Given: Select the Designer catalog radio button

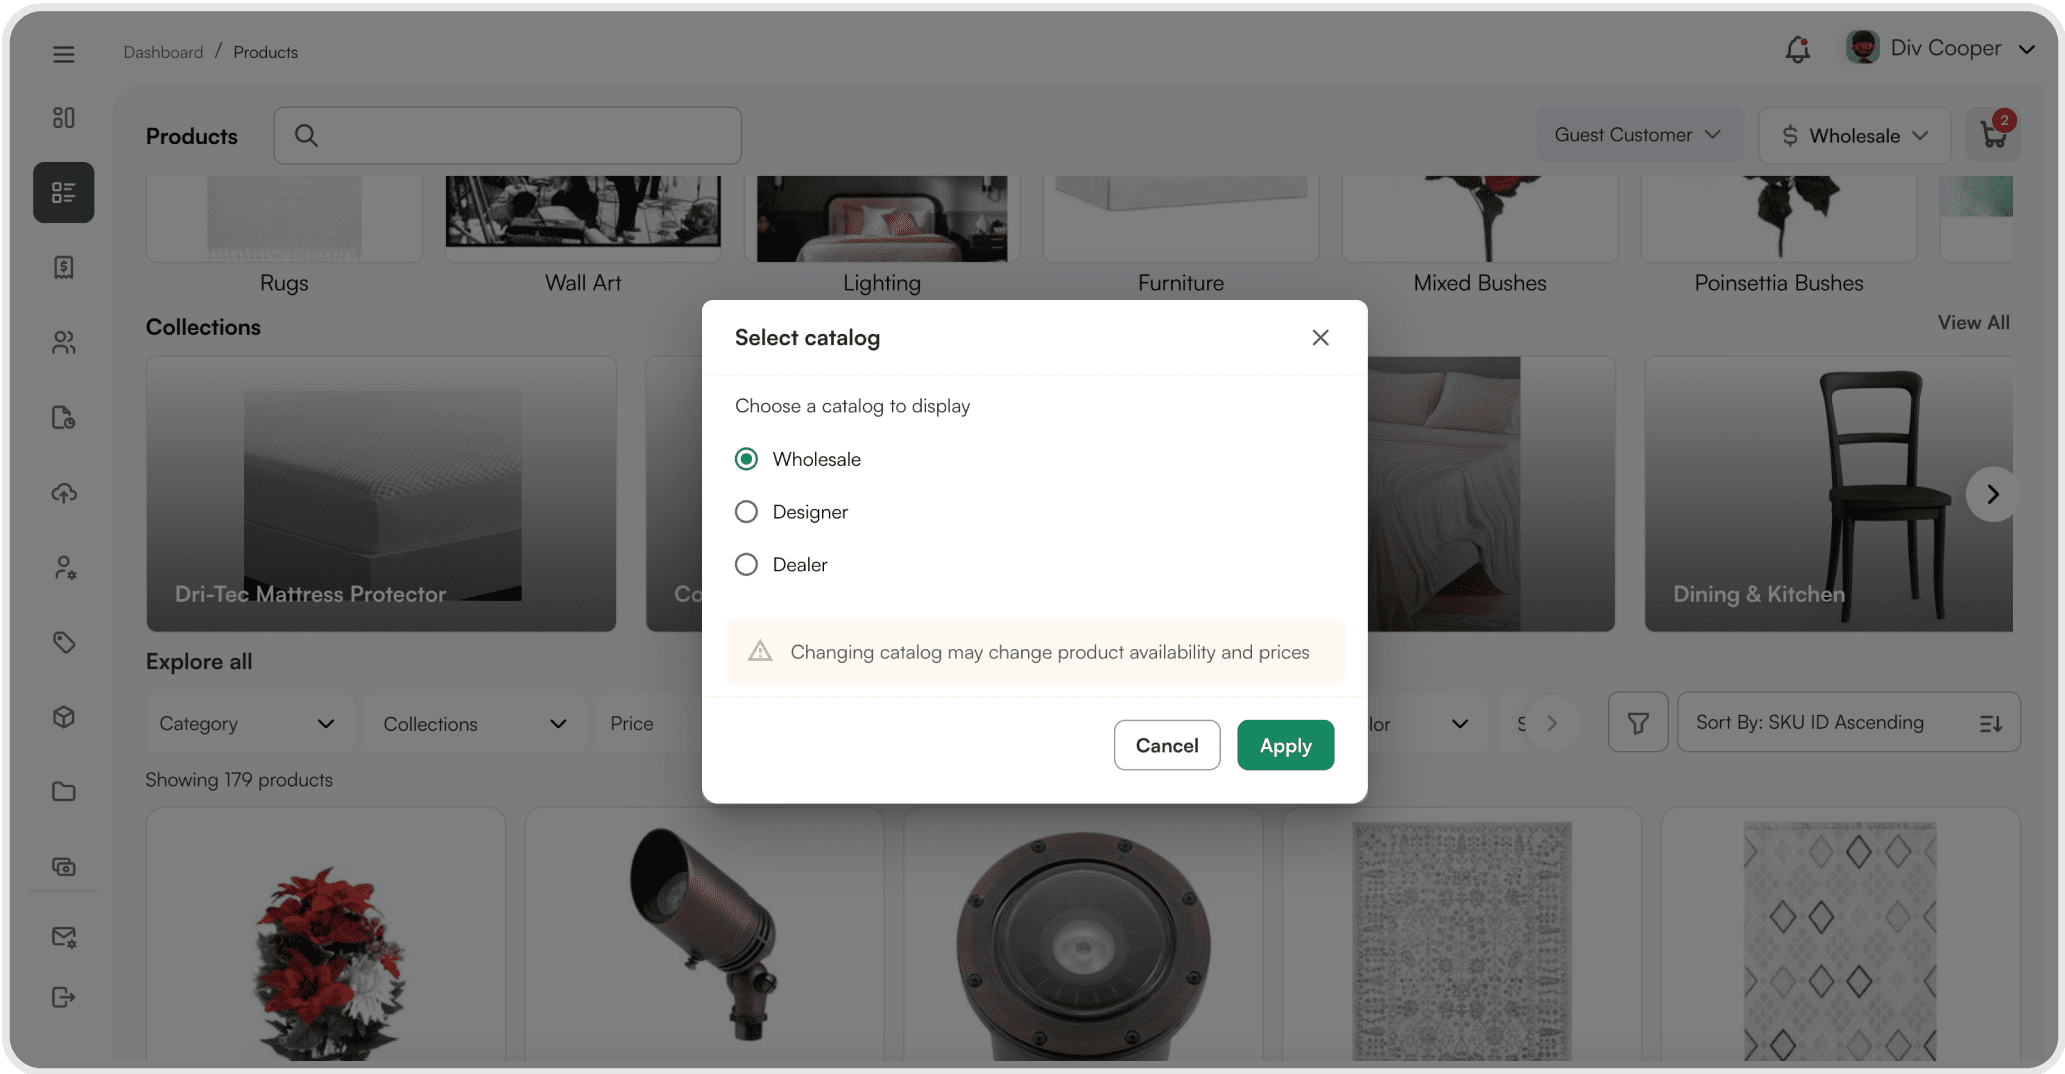Looking at the screenshot, I should coord(746,511).
